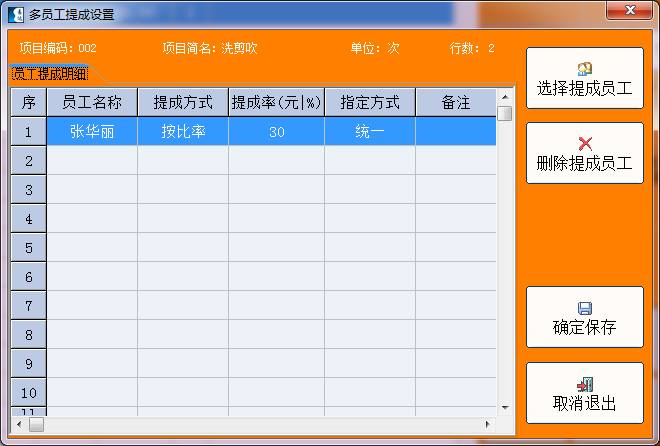Close the 多员工提成设置 window
Image resolution: width=660 pixels, height=446 pixels.
[x=631, y=11]
